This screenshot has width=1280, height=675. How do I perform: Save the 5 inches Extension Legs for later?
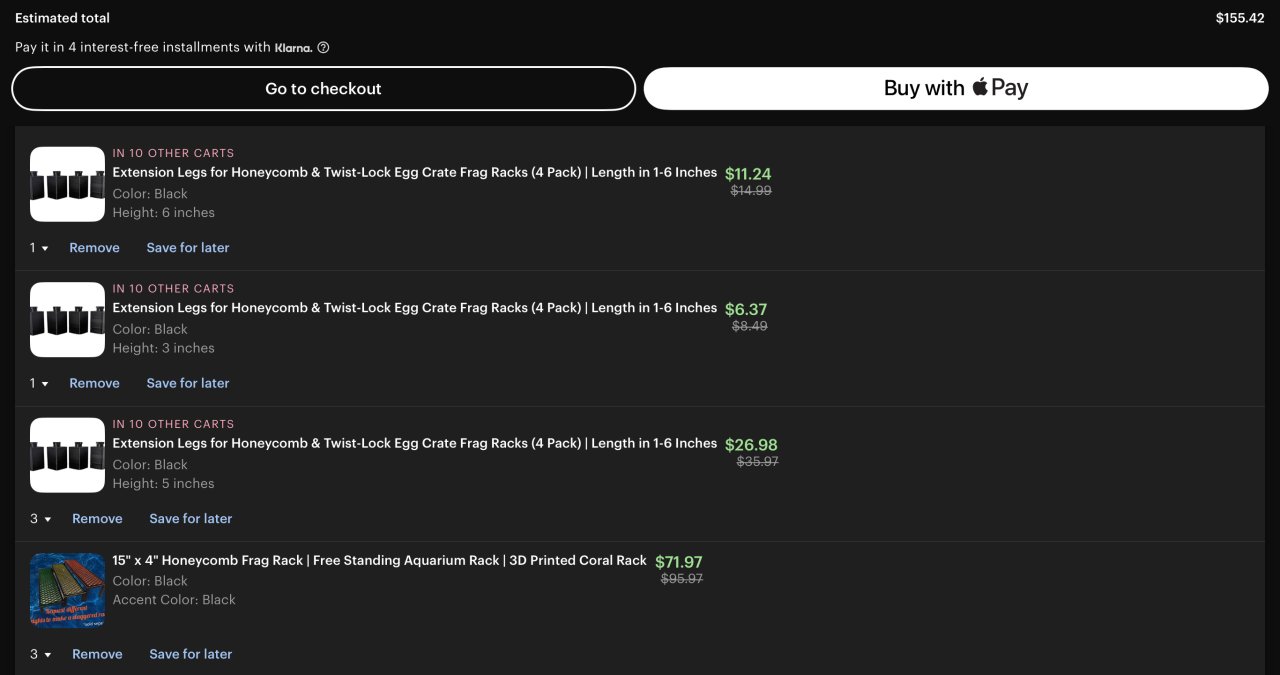coord(191,519)
